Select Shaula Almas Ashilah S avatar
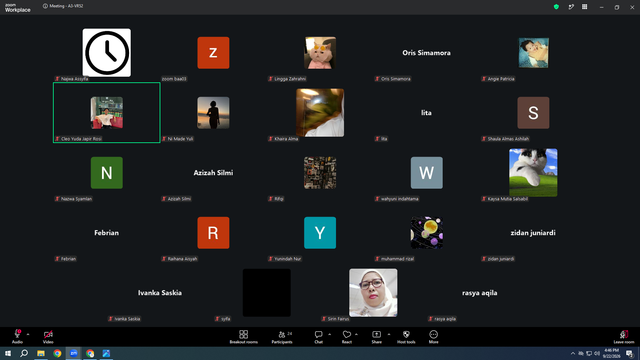 [x=533, y=113]
